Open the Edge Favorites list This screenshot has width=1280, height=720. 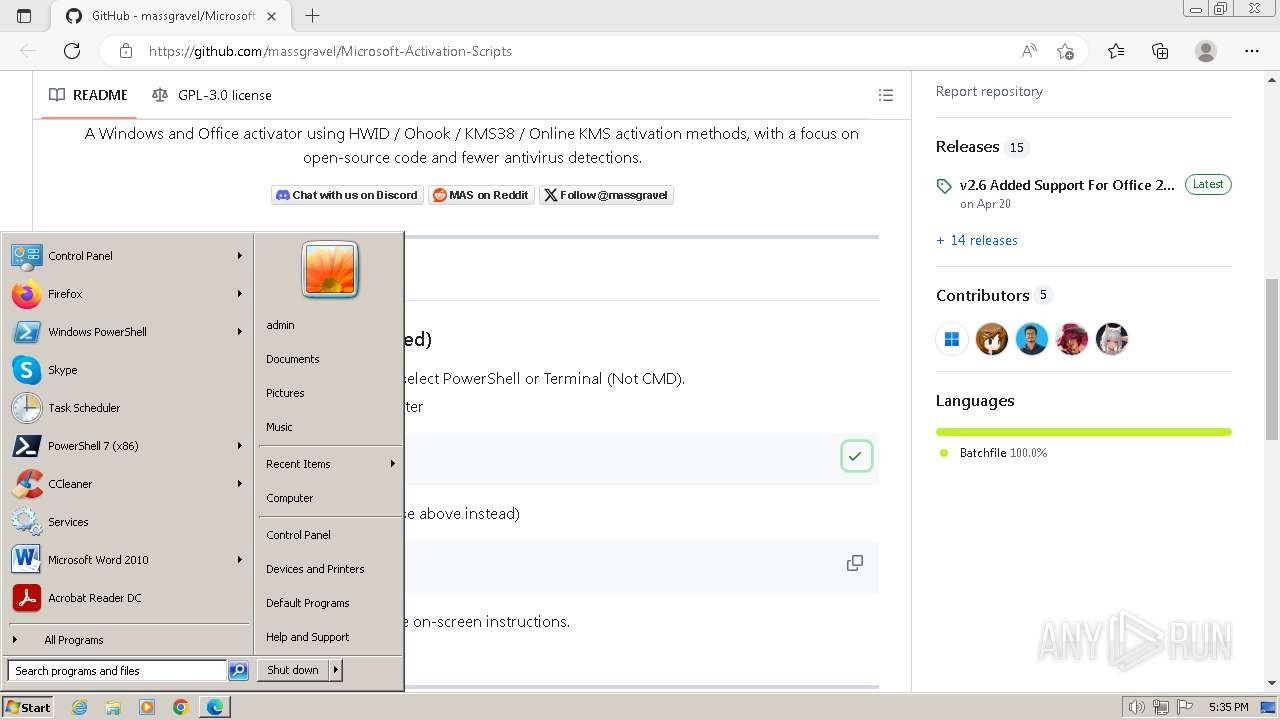click(x=1116, y=51)
